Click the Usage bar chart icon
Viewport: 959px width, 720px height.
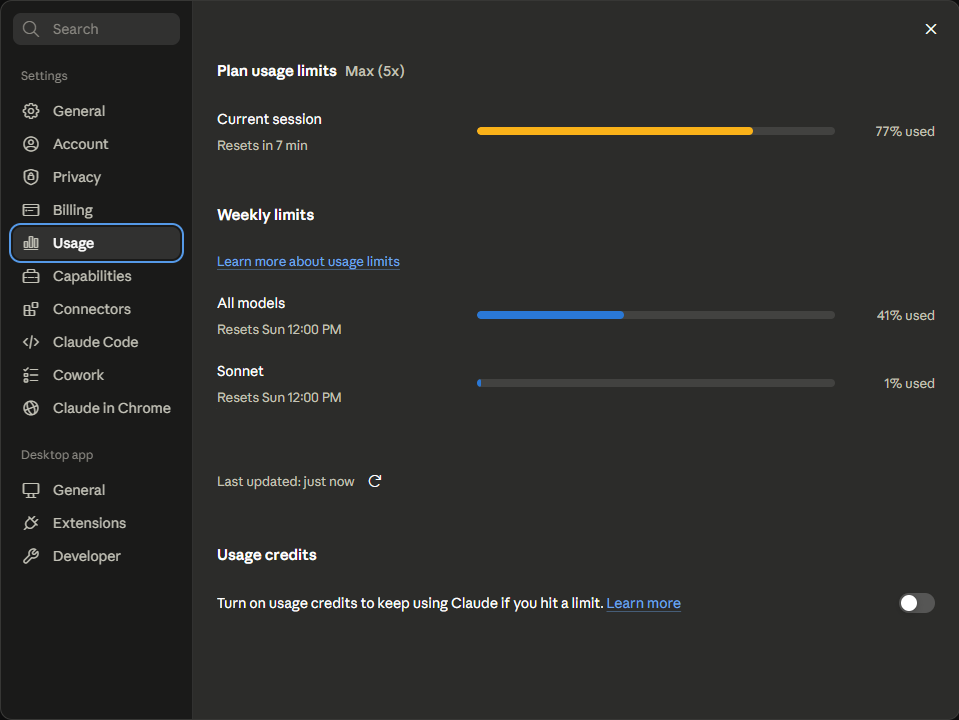(31, 243)
